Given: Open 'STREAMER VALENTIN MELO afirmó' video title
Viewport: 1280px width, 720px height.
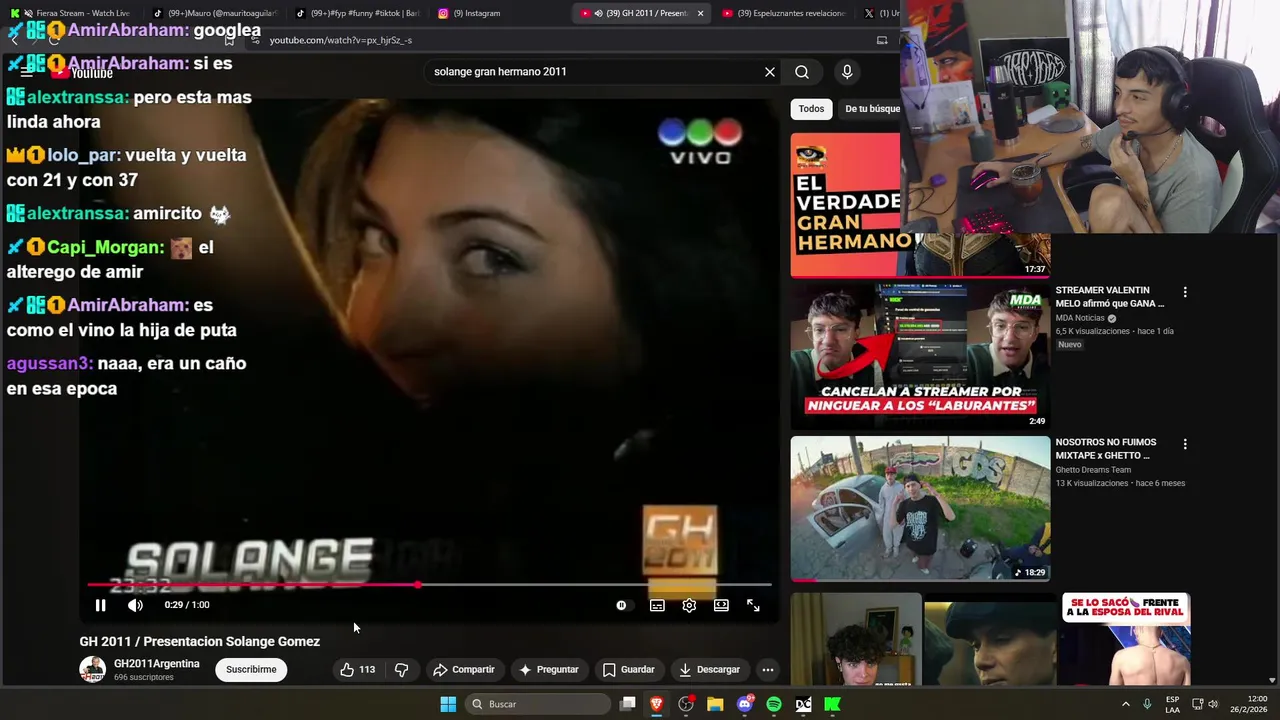Looking at the screenshot, I should 1110,297.
